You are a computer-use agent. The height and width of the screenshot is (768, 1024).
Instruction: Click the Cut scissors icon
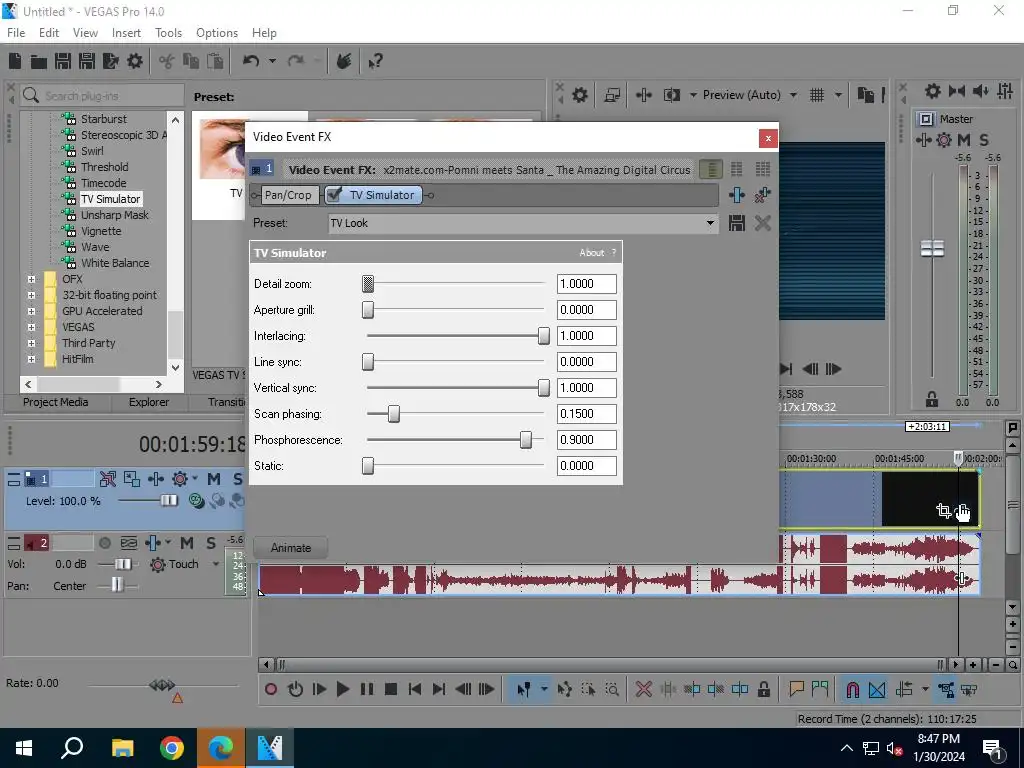coord(167,61)
